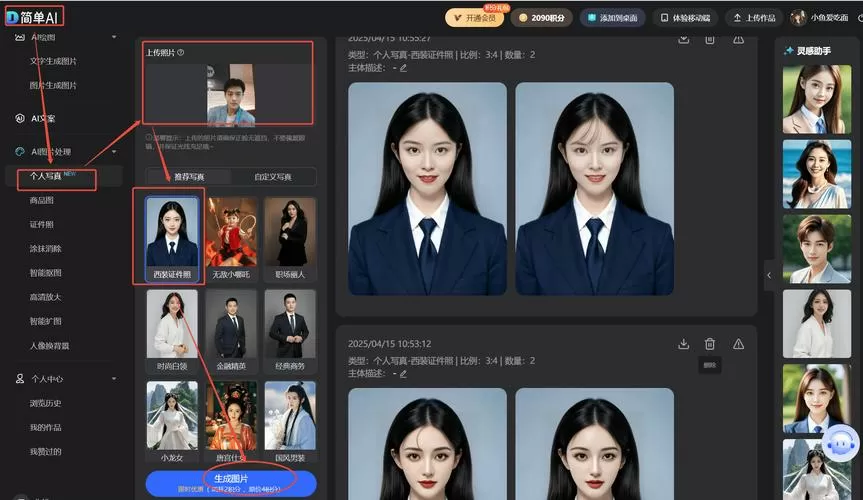Open 我赞过的 in the sidebar
The height and width of the screenshot is (500, 863).
coord(45,452)
